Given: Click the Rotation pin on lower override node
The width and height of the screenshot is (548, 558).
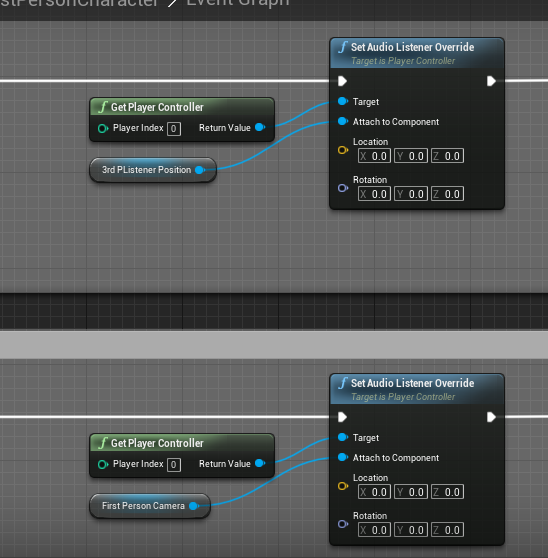Looking at the screenshot, I should (343, 524).
